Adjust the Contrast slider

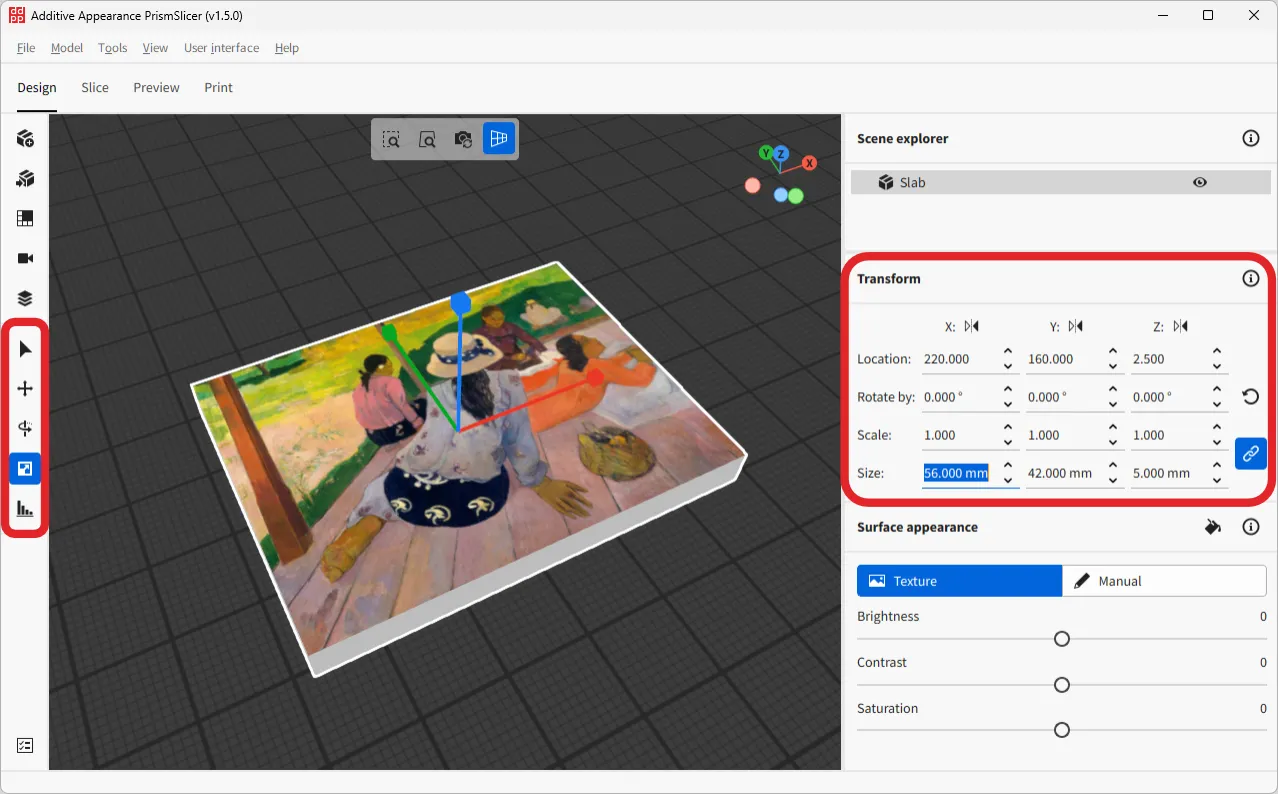[x=1061, y=684]
